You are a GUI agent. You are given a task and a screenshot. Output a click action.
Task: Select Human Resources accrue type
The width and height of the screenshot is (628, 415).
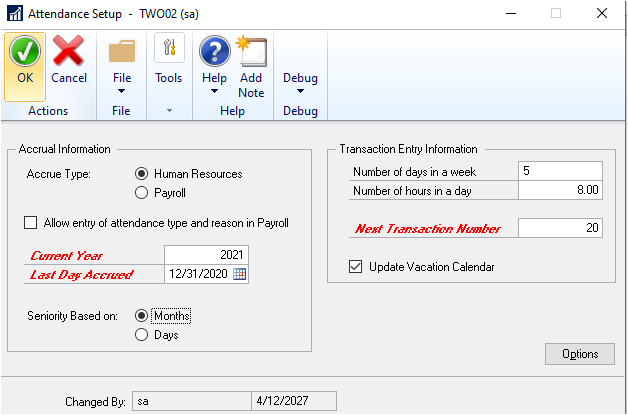tap(141, 174)
